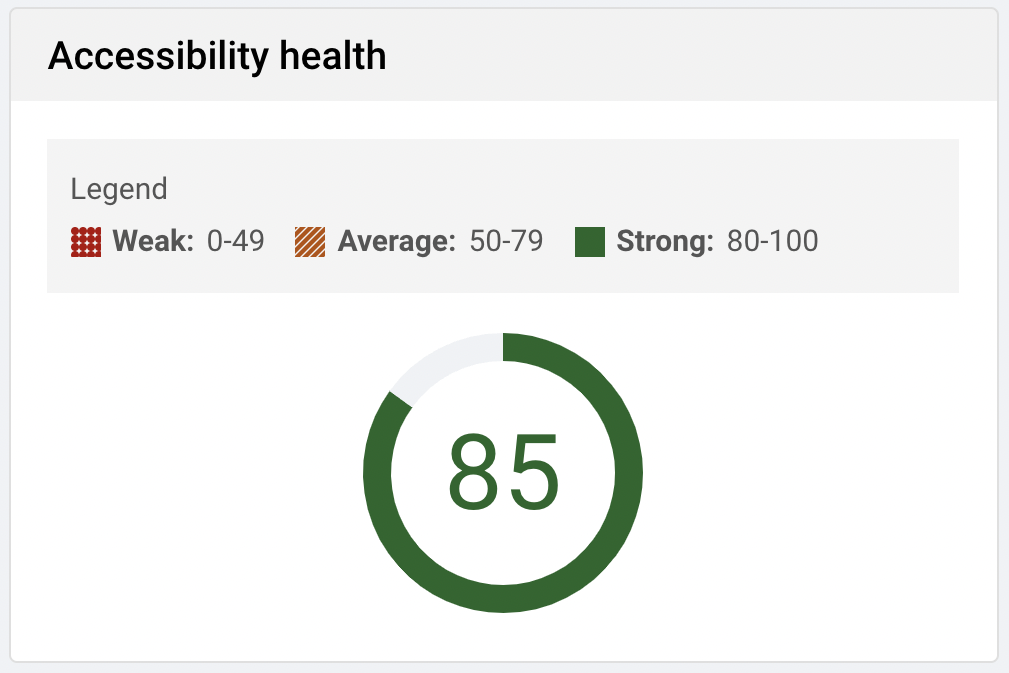Click the Legend heading text
The height and width of the screenshot is (673, 1009).
(x=119, y=188)
